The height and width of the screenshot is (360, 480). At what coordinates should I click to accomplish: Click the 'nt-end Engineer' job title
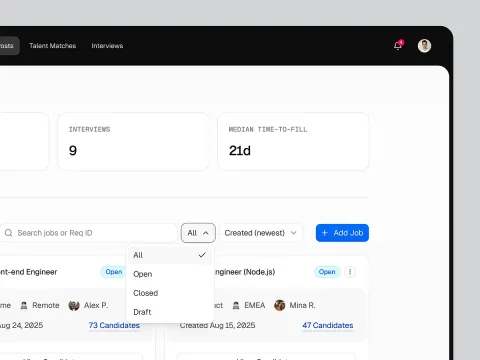28,272
